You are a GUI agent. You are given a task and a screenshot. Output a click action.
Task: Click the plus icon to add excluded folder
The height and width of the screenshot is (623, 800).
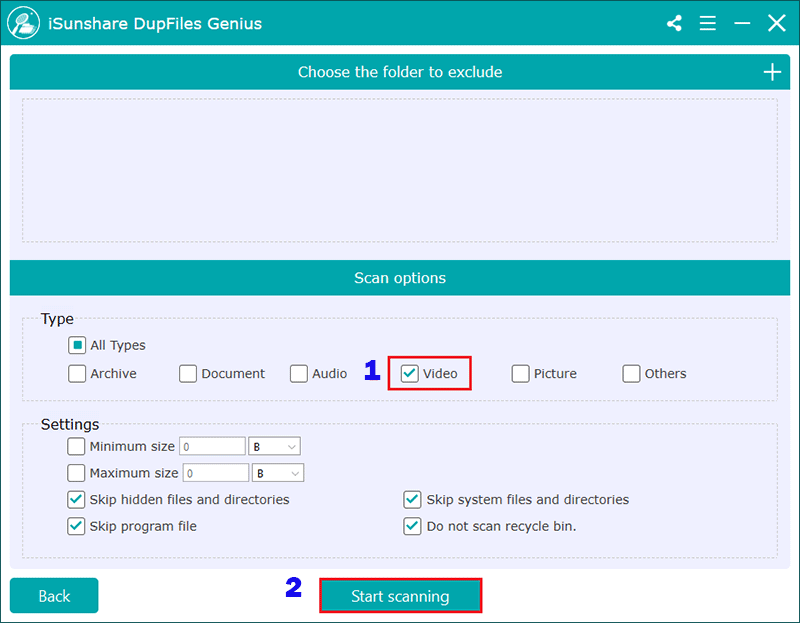(x=772, y=71)
